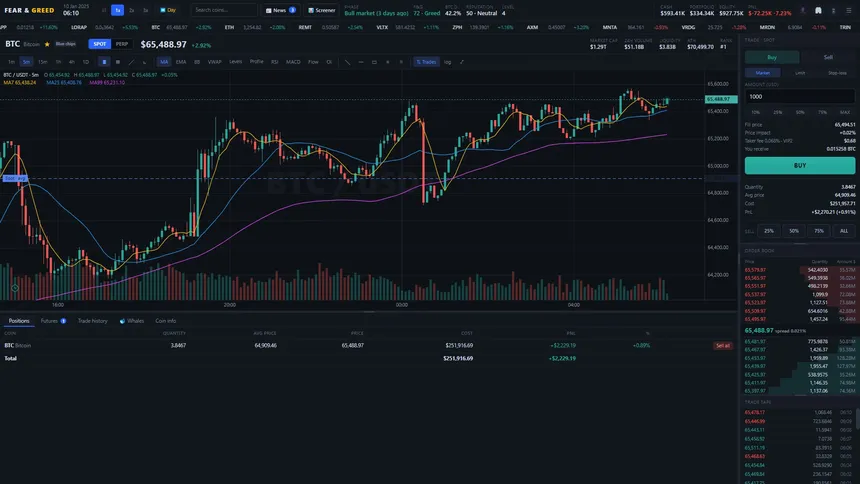860x484 pixels.
Task: Choose Limit order type
Action: (800, 73)
